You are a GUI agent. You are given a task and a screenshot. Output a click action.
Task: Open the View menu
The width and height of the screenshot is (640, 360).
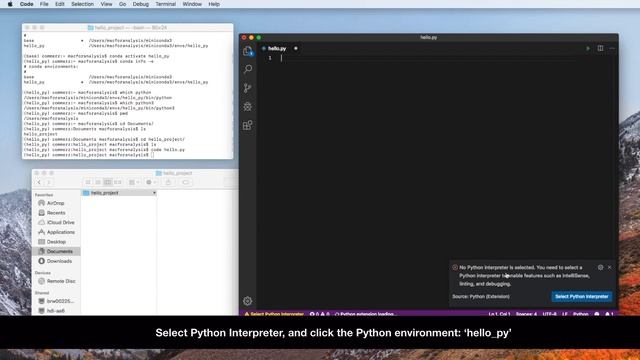[106, 4]
